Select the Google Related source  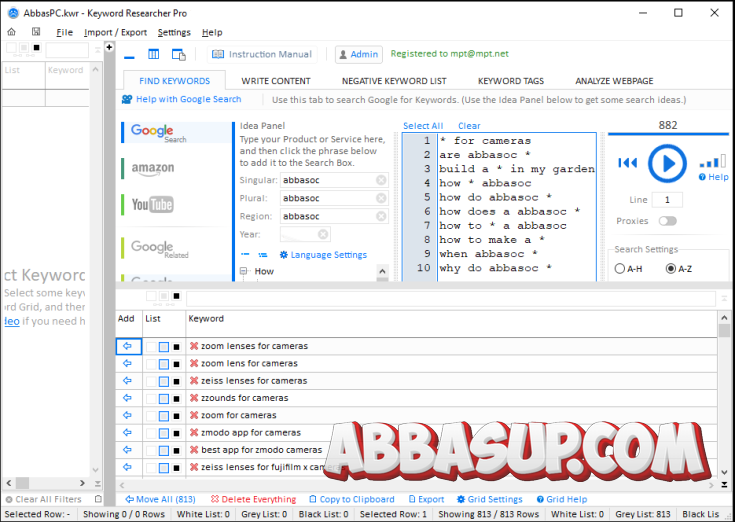(159, 248)
